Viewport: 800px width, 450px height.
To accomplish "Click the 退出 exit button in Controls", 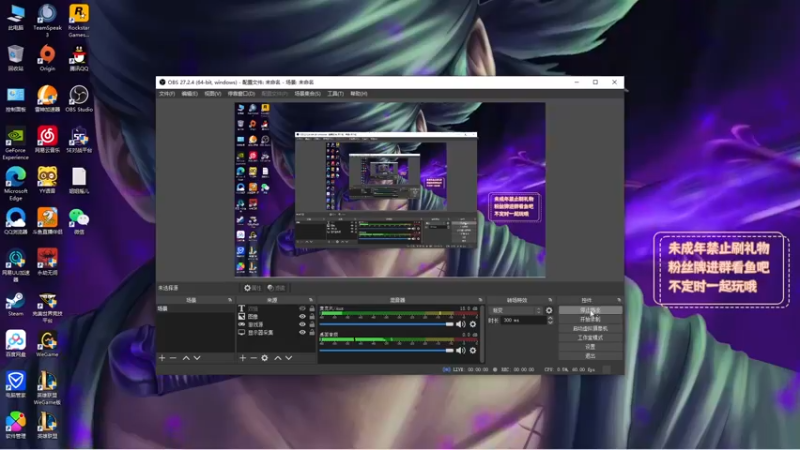I will pyautogui.click(x=590, y=356).
